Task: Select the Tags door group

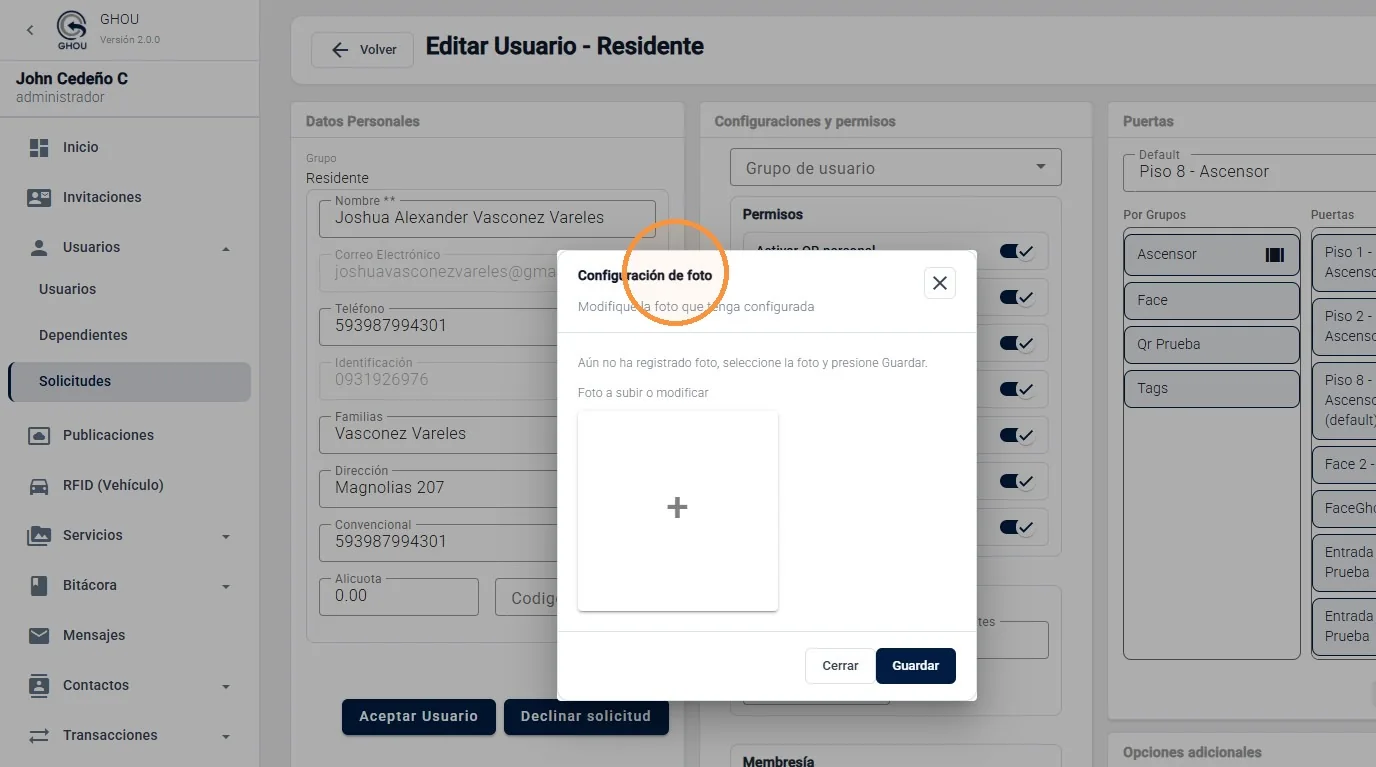Action: (x=1212, y=388)
